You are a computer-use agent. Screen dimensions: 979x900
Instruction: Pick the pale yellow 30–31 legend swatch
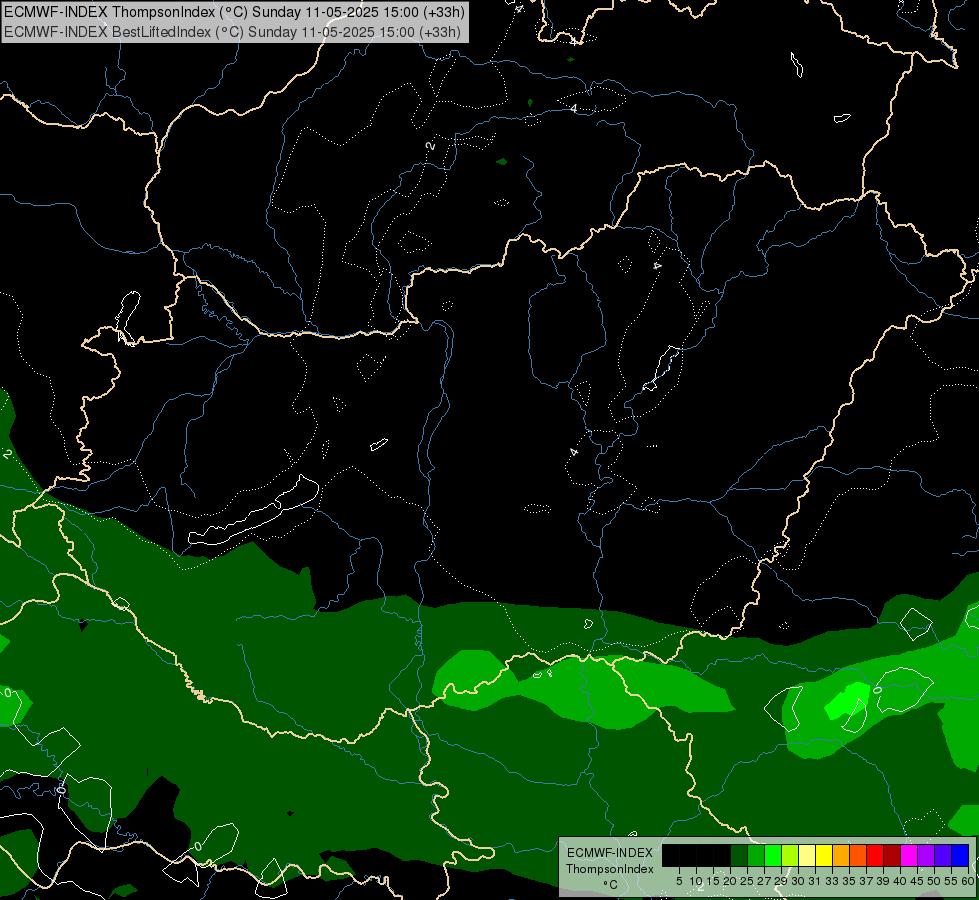pyautogui.click(x=807, y=855)
